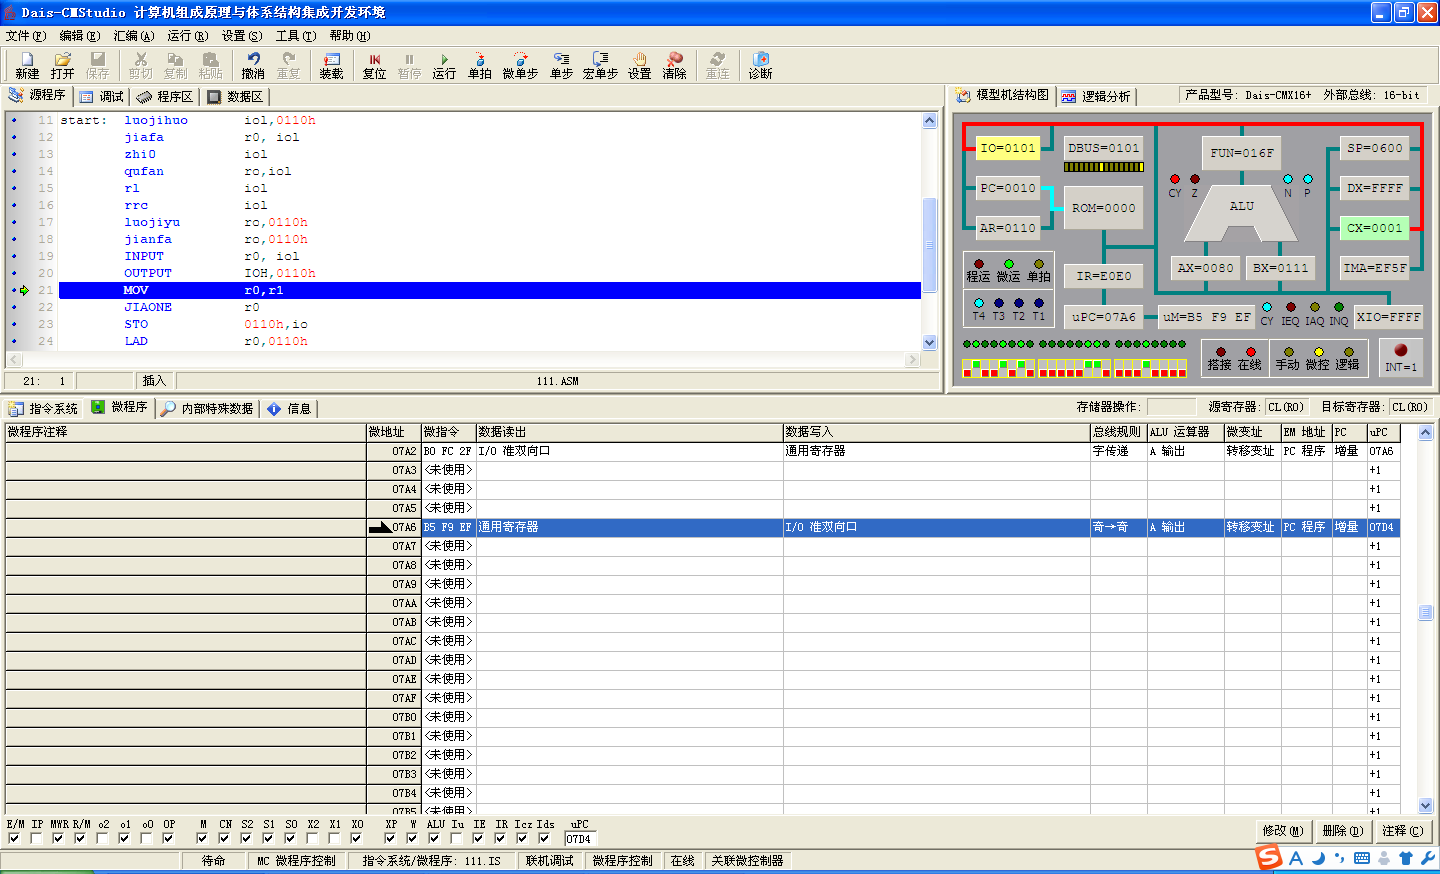Click the 单拍 (Single beat) toolbar icon
1440x874 pixels.
pos(480,65)
